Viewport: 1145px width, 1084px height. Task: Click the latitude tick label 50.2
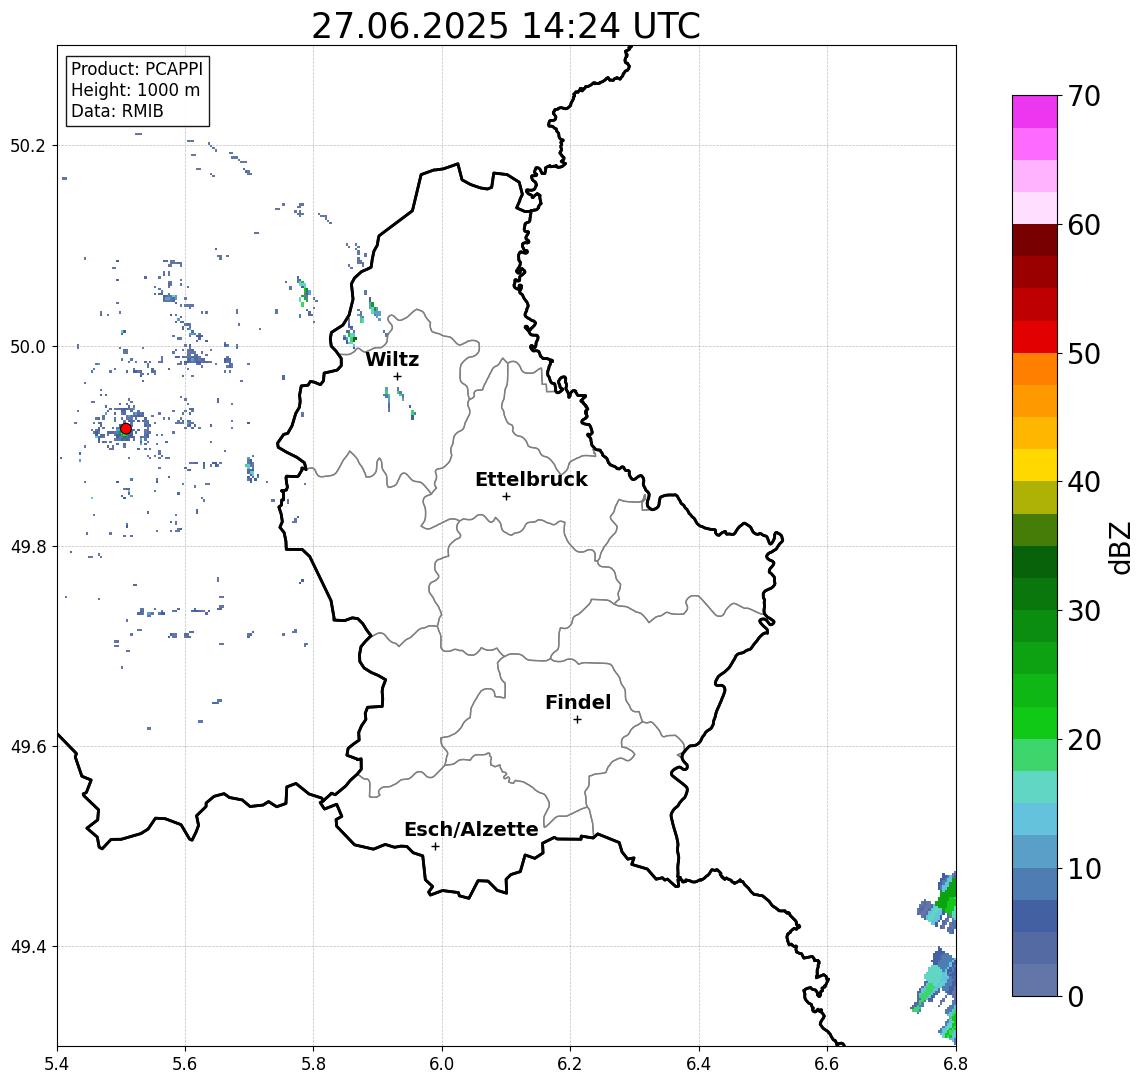[28, 145]
